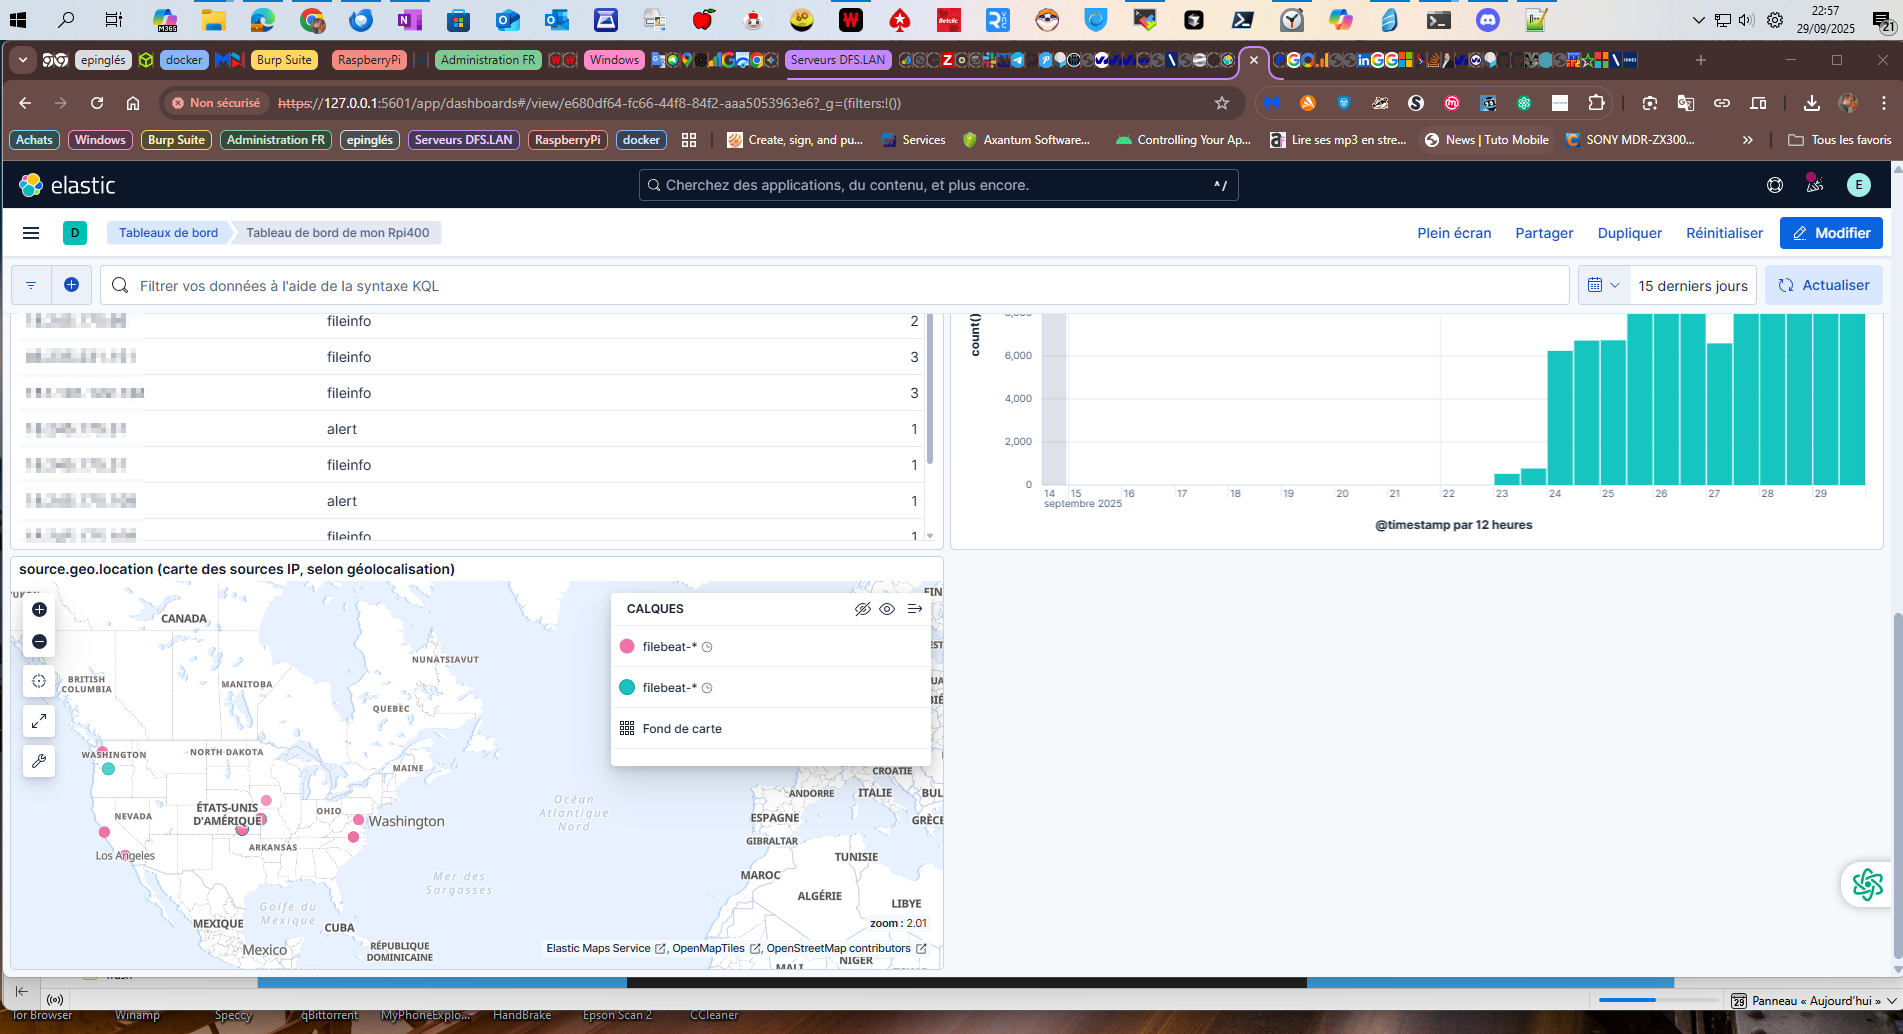Open the saved query filter menu
Image resolution: width=1903 pixels, height=1034 pixels.
[31, 285]
